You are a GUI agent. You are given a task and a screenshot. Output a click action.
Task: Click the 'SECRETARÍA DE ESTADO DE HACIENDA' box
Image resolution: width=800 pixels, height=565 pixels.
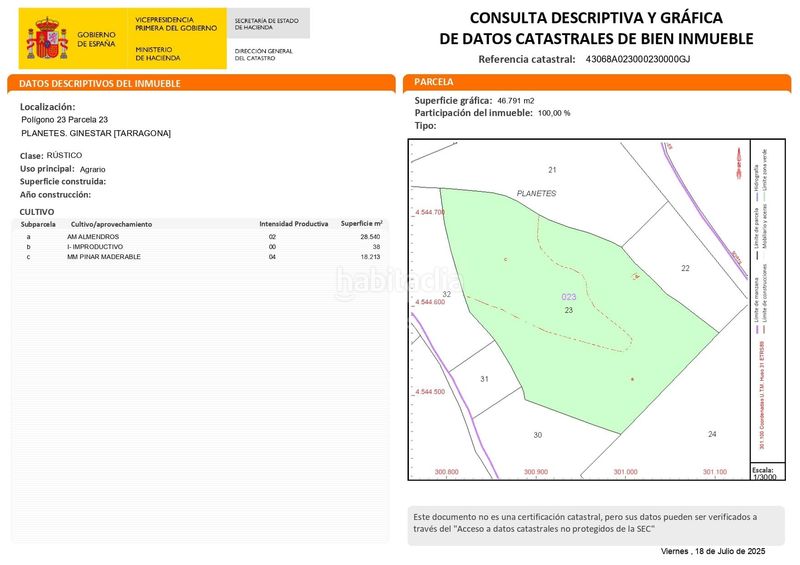[268, 23]
